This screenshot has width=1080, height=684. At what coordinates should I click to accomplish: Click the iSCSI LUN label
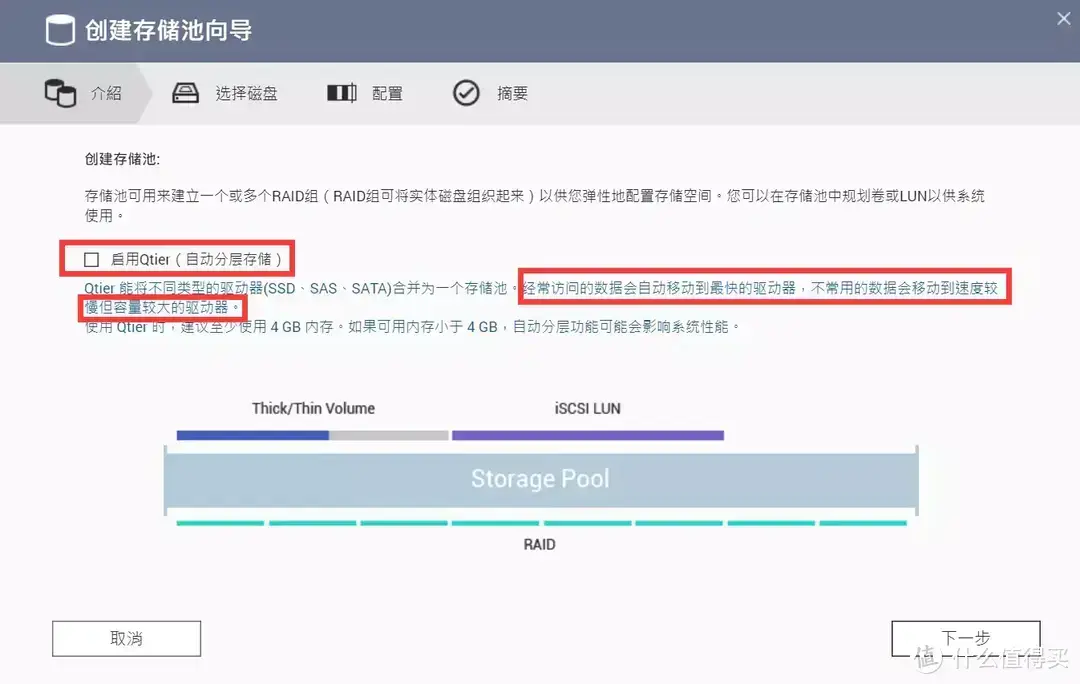pyautogui.click(x=589, y=408)
